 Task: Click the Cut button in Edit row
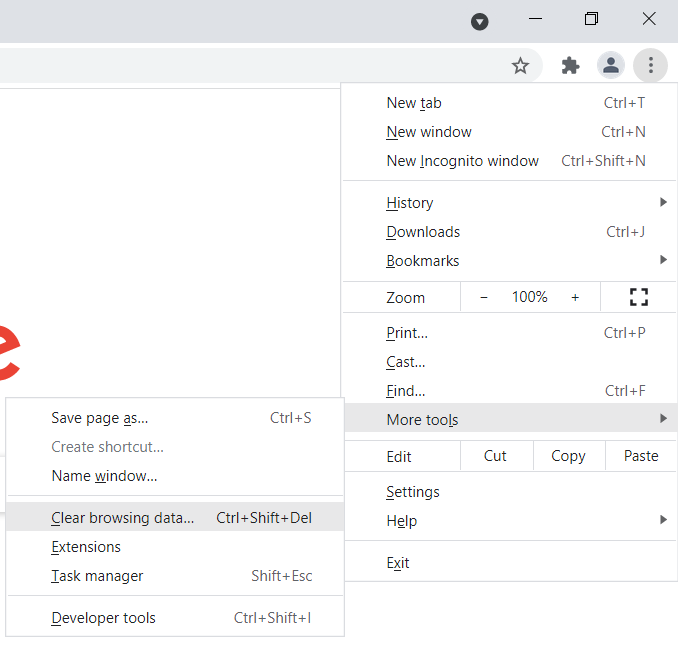(x=497, y=456)
